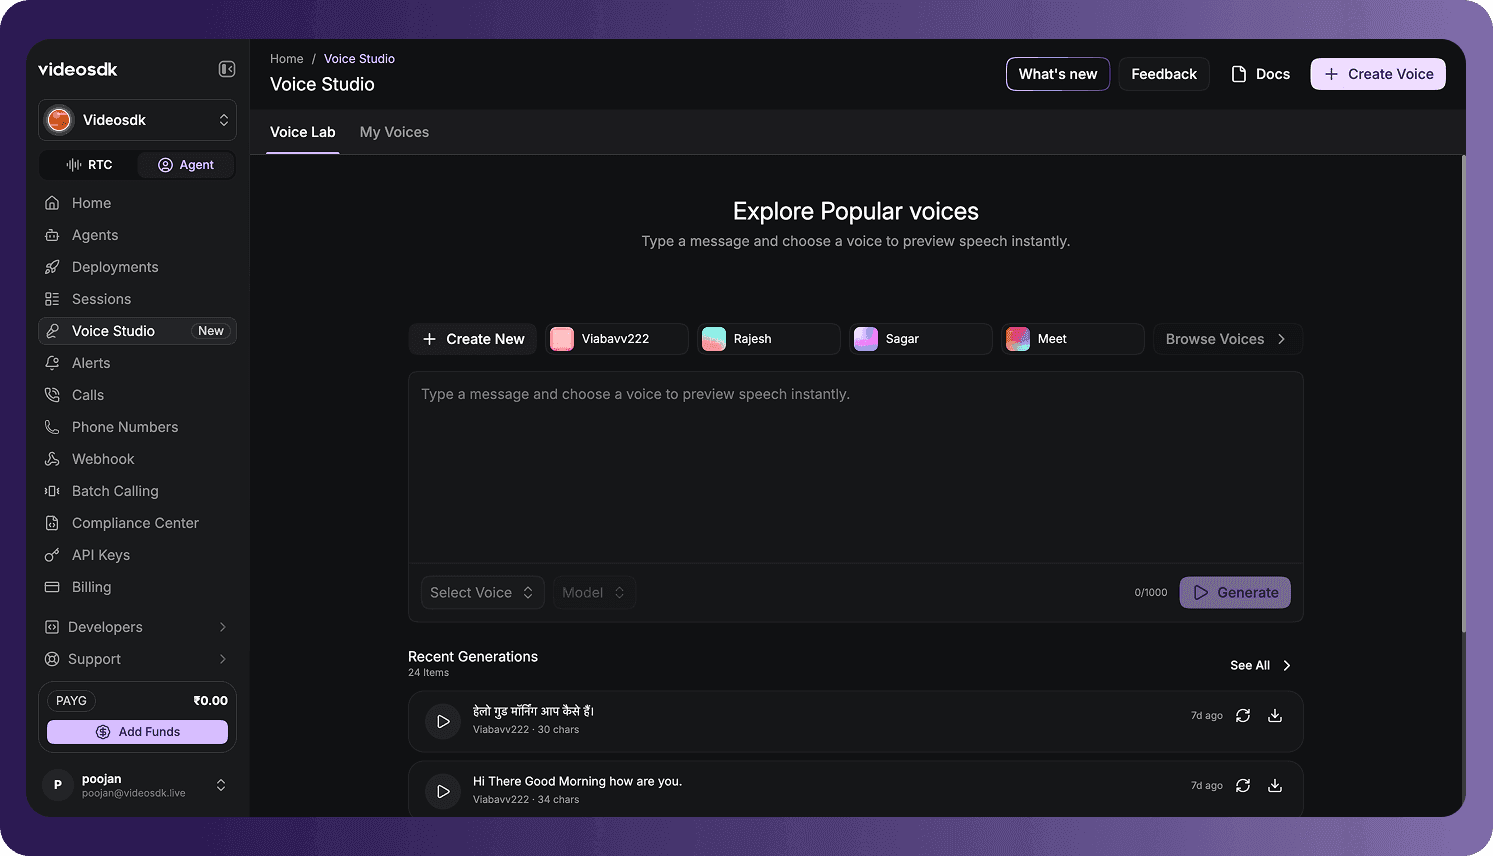Click the 'Recent Generations' heading
The height and width of the screenshot is (856, 1493).
[x=473, y=657]
